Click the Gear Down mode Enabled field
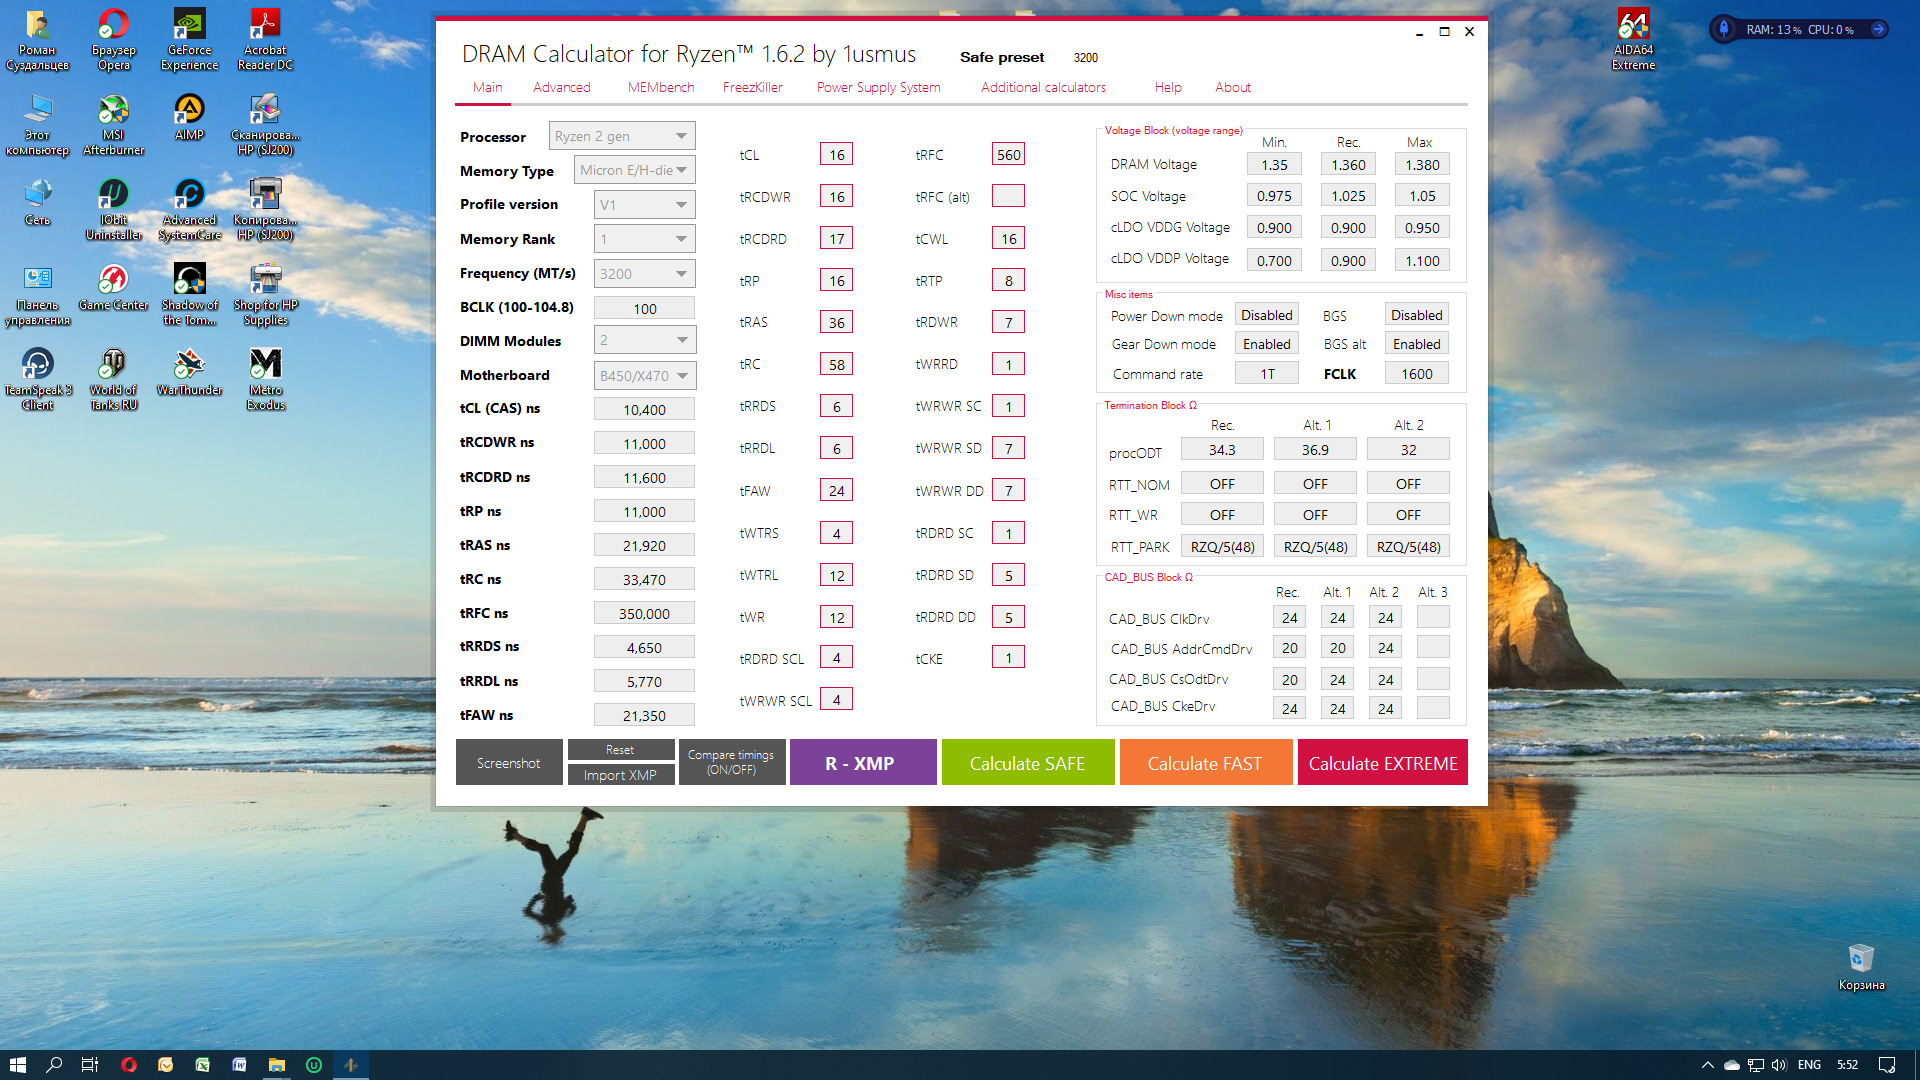This screenshot has height=1080, width=1920. coord(1266,344)
